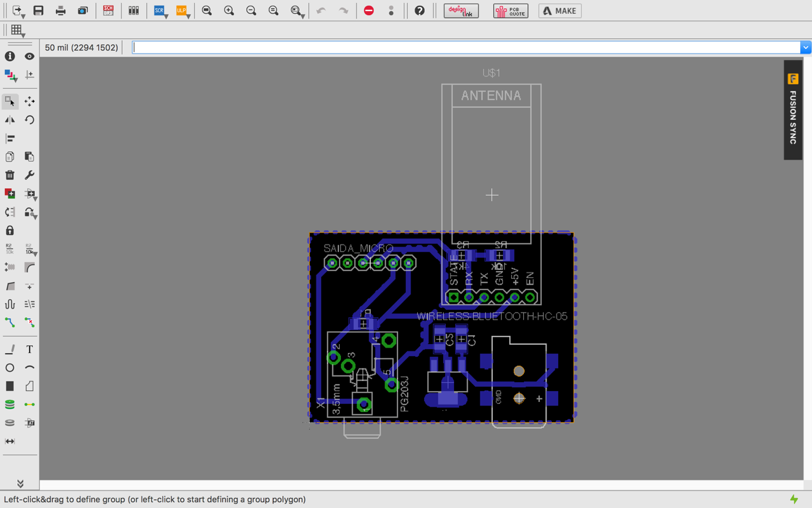This screenshot has height=508, width=812.
Task: Open the CAM processor icon
Action: tap(83, 10)
